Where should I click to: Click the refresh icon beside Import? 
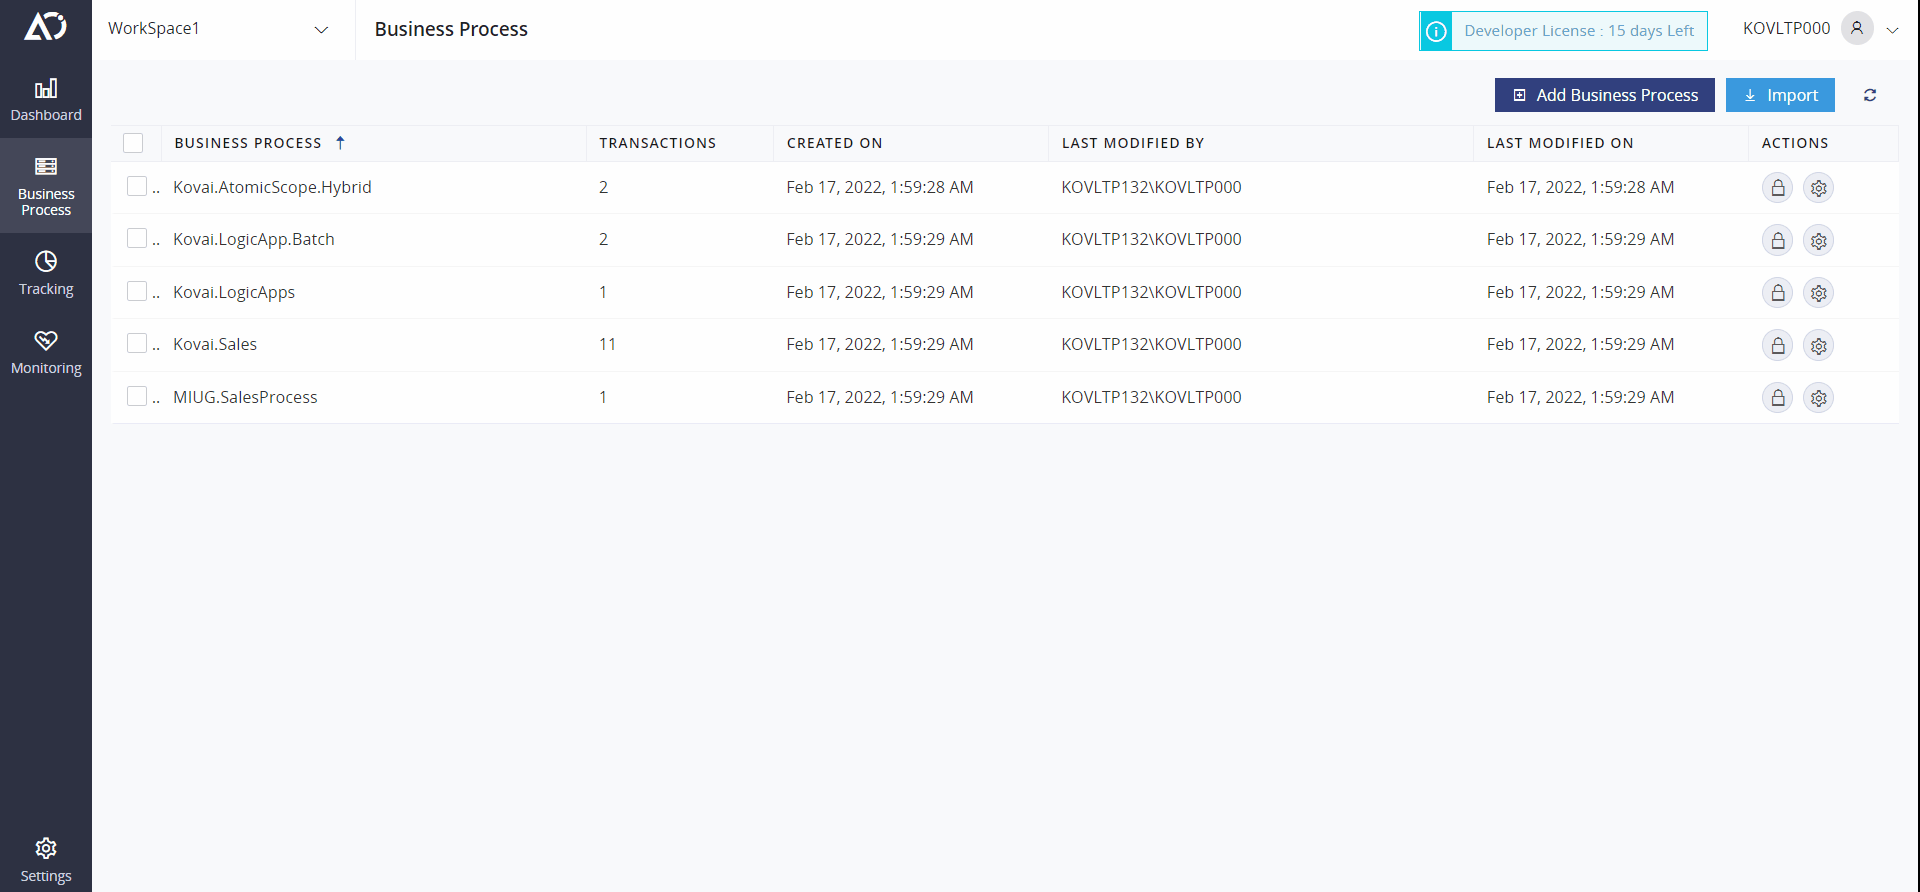(1869, 95)
